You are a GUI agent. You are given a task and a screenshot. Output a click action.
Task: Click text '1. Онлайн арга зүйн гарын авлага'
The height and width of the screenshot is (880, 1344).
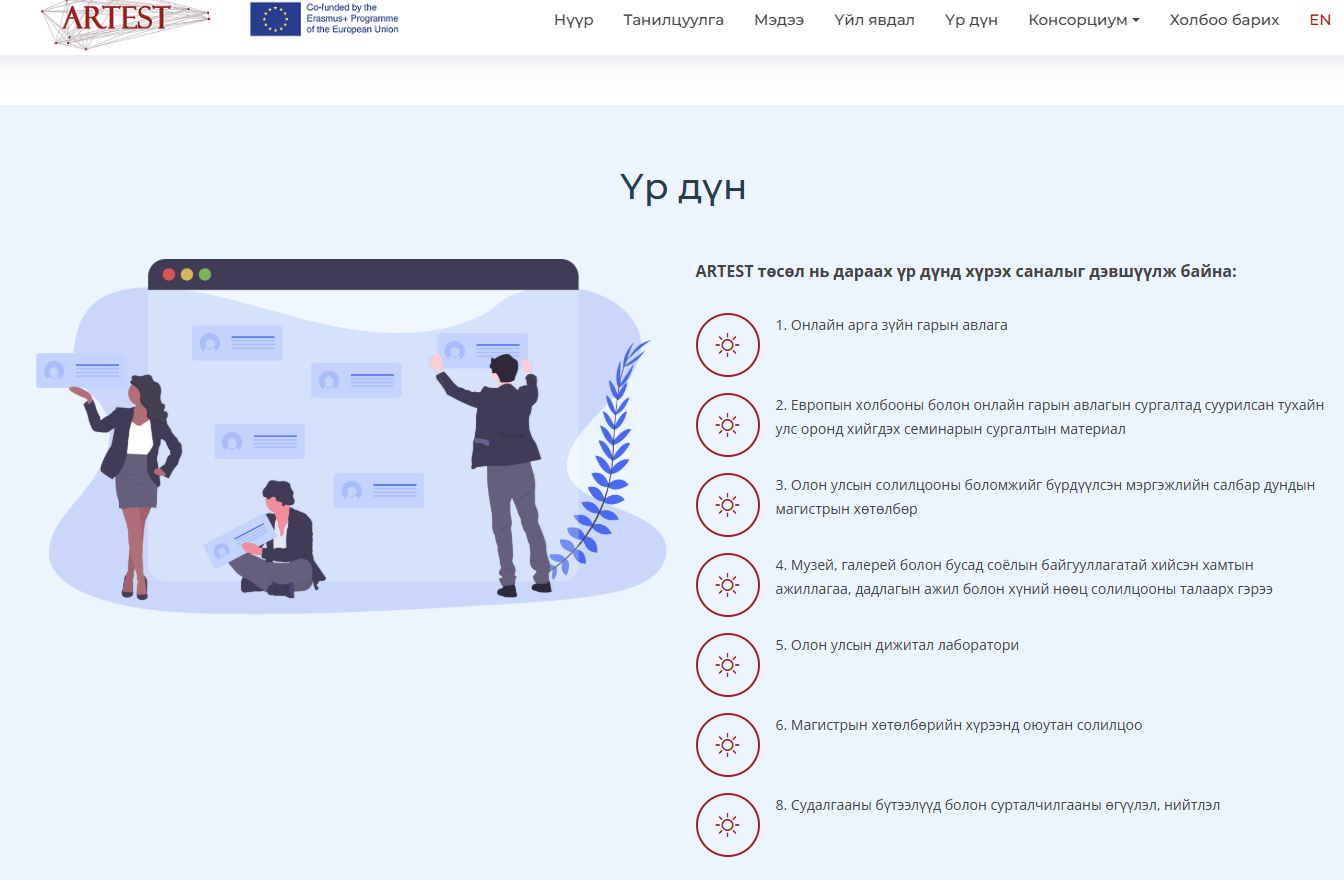[x=891, y=325]
